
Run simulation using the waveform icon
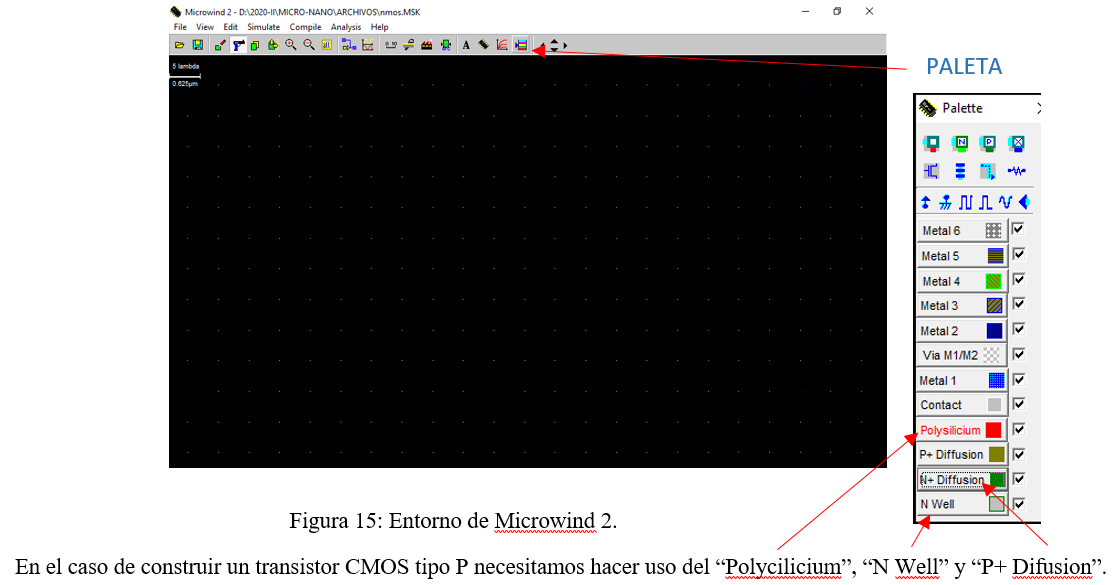(368, 45)
